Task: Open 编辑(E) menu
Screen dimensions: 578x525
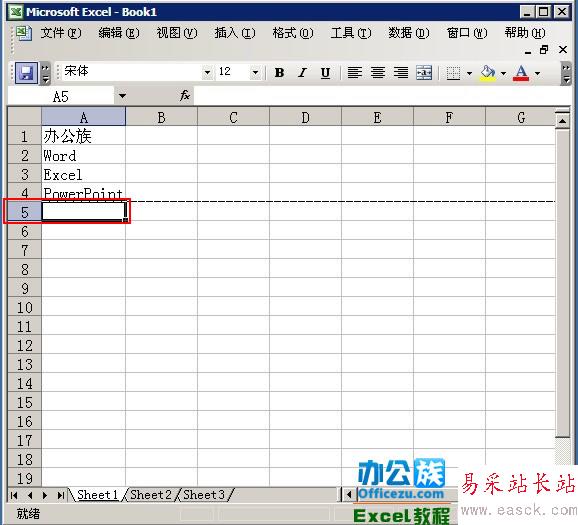Action: (119, 33)
